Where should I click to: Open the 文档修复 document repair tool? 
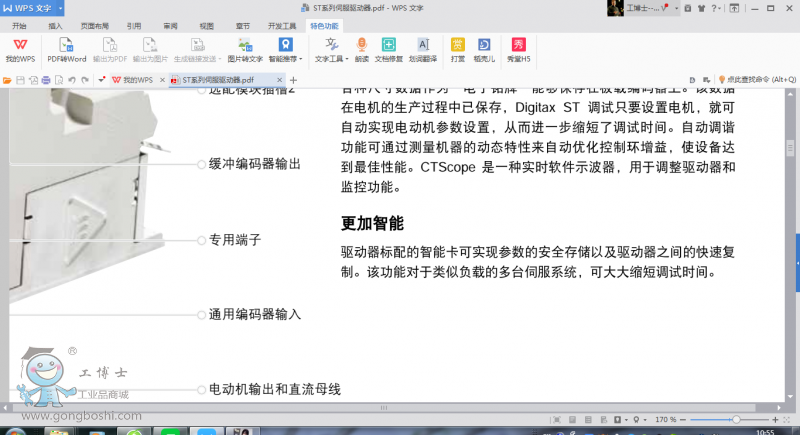(389, 48)
